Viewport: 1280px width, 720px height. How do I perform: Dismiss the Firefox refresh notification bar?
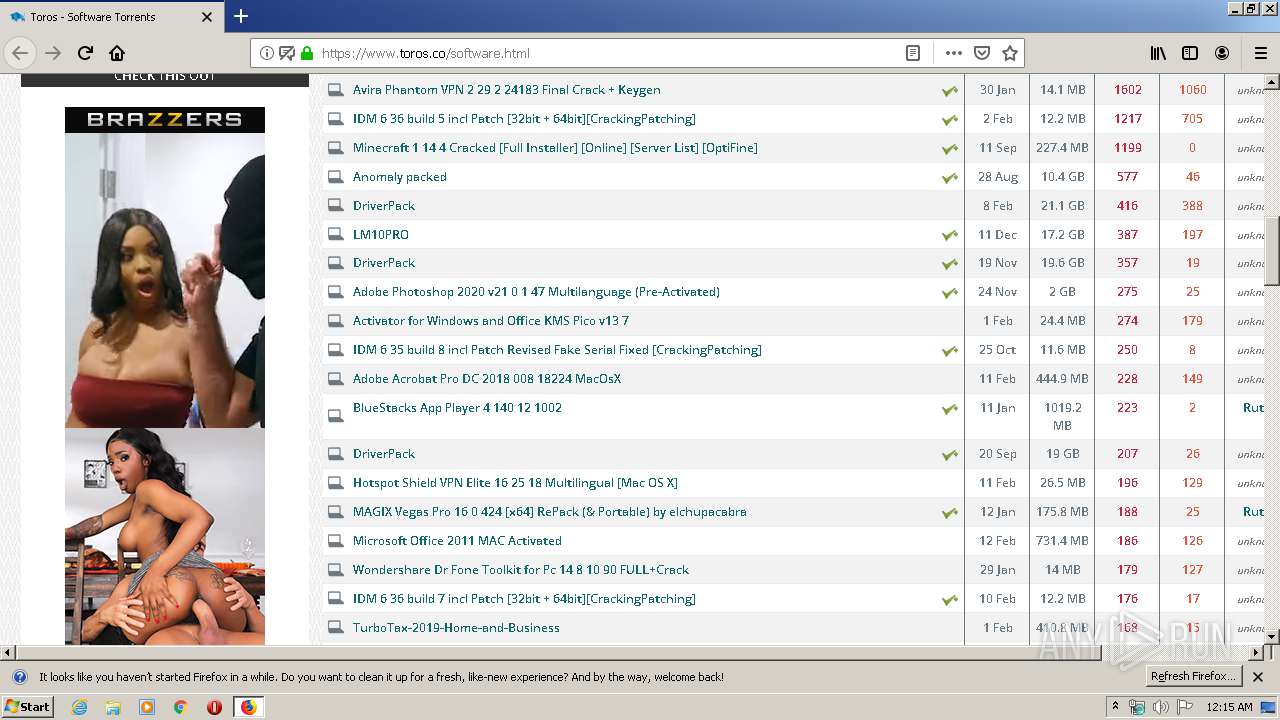coord(1258,677)
